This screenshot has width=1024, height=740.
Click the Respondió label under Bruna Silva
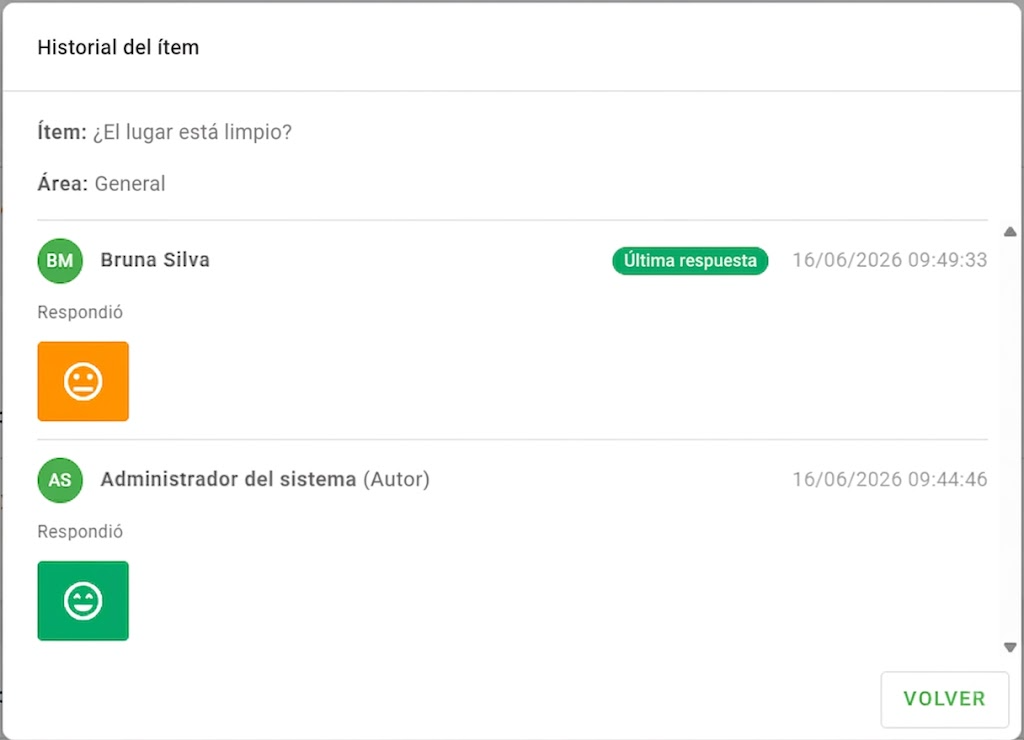point(80,312)
